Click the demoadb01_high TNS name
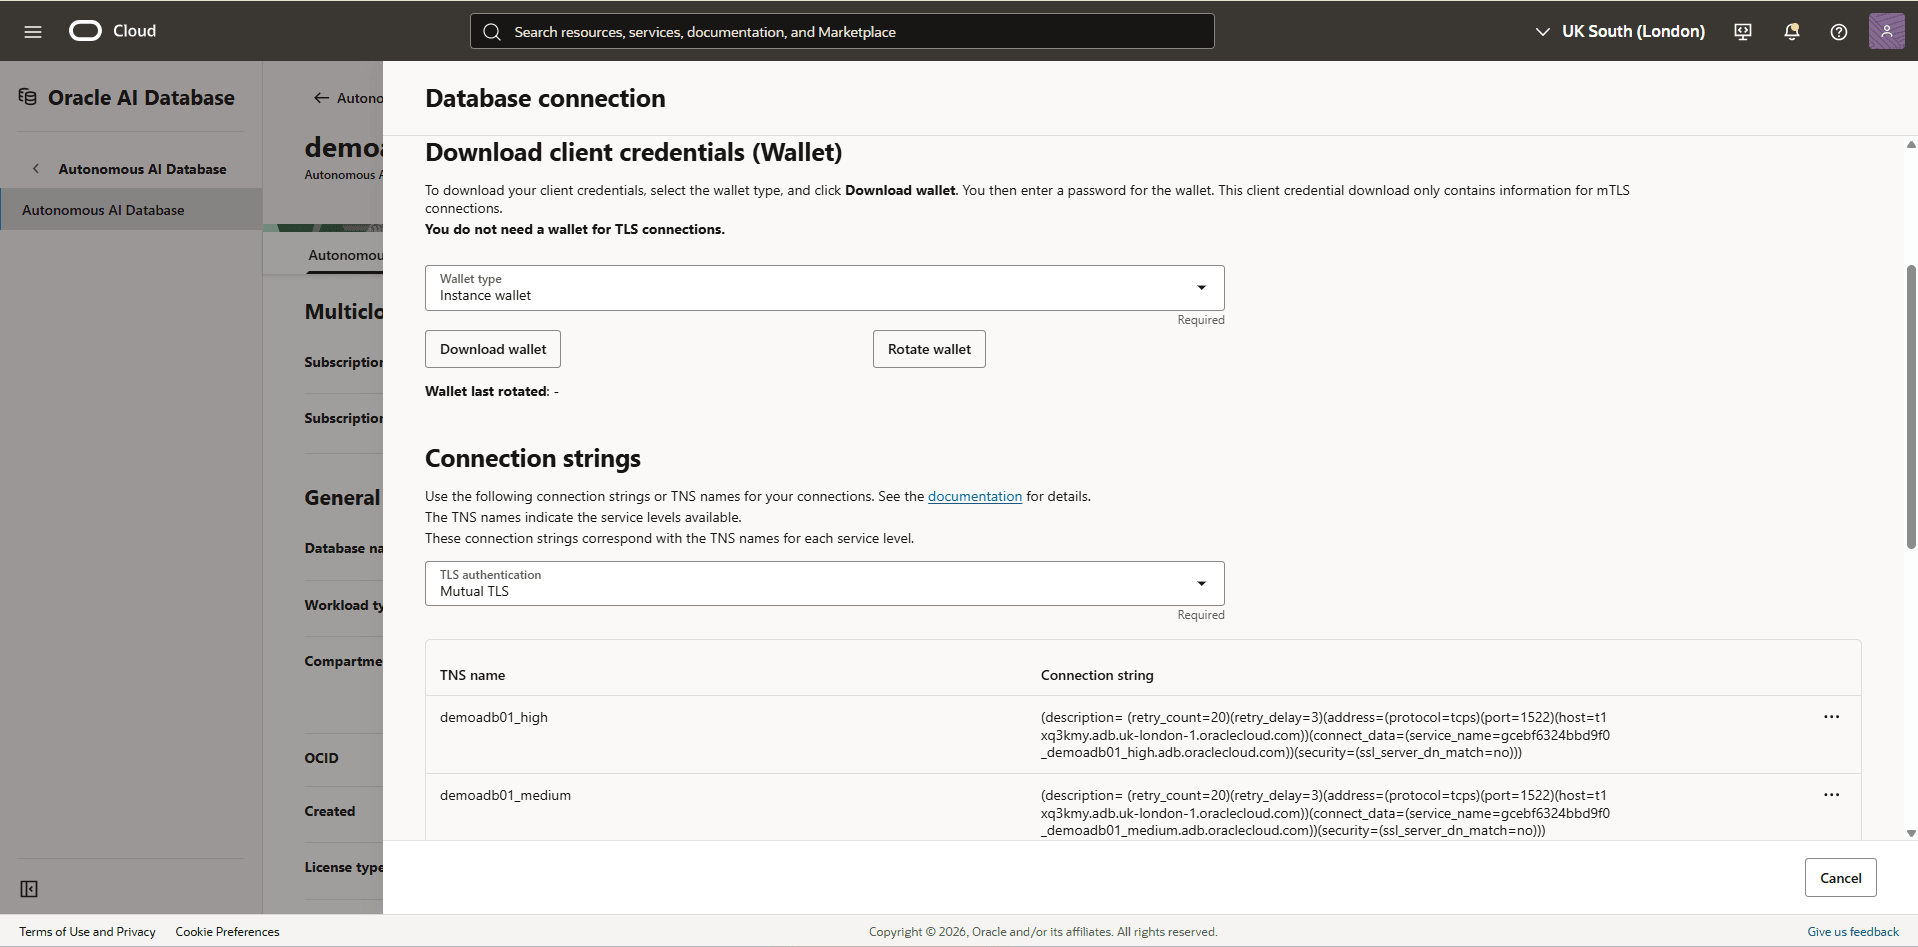 click(494, 717)
